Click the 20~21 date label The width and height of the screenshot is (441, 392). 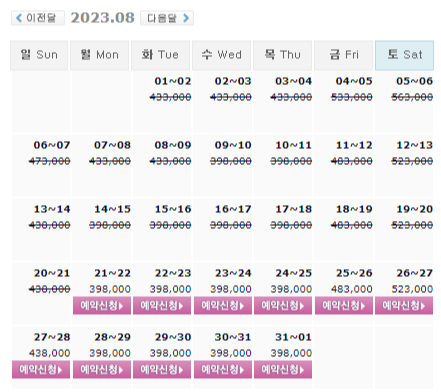52,273
